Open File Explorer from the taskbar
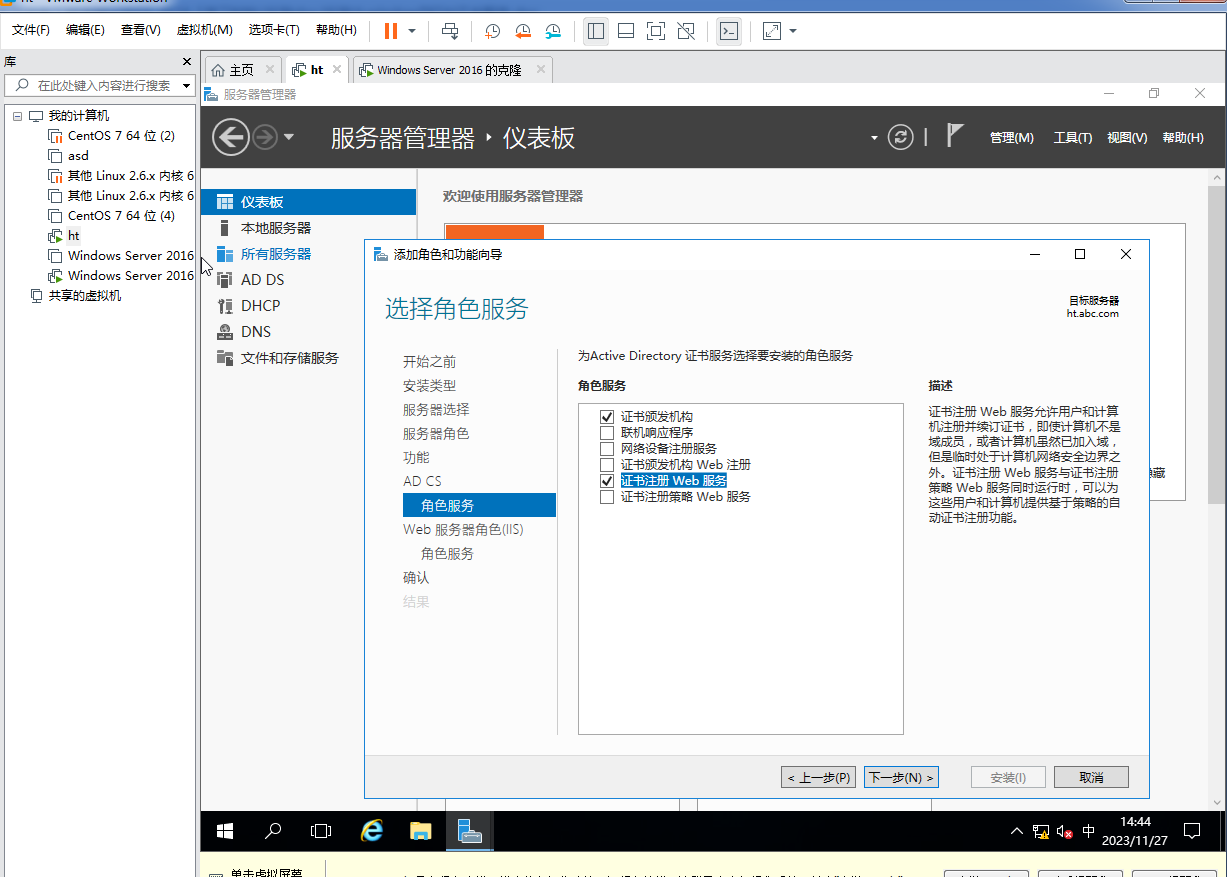The image size is (1227, 877). [420, 831]
